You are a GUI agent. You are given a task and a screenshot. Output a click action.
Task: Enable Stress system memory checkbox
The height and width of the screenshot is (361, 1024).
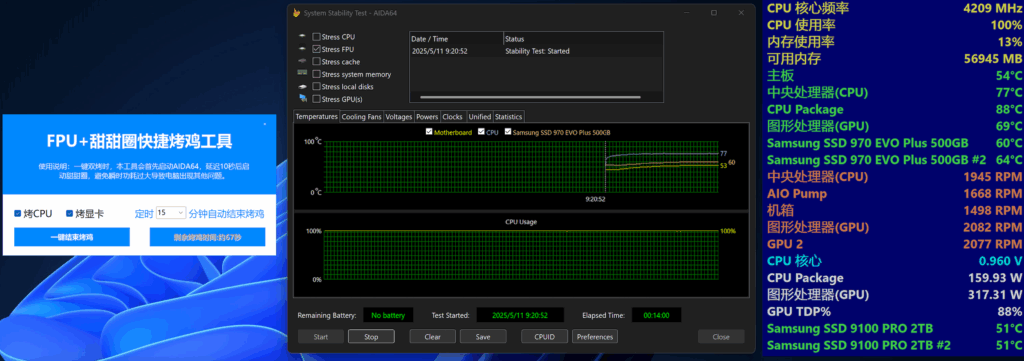pos(316,74)
